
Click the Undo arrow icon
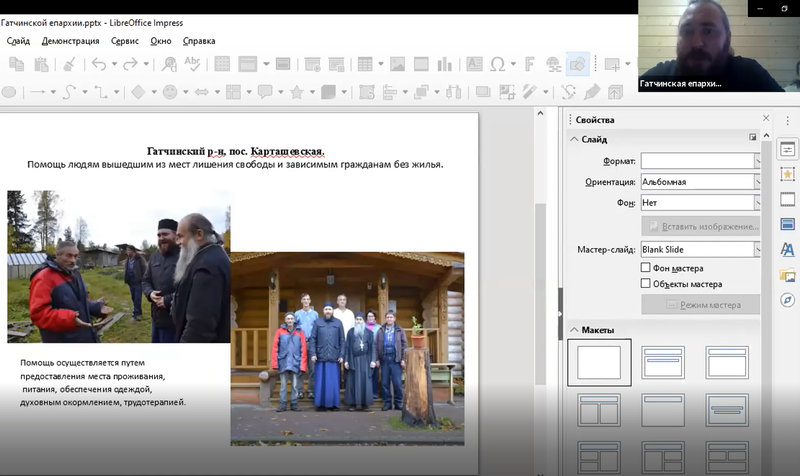tap(99, 64)
